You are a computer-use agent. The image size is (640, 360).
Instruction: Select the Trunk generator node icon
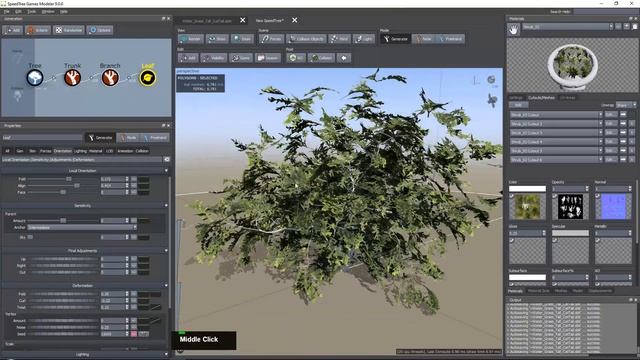click(72, 78)
